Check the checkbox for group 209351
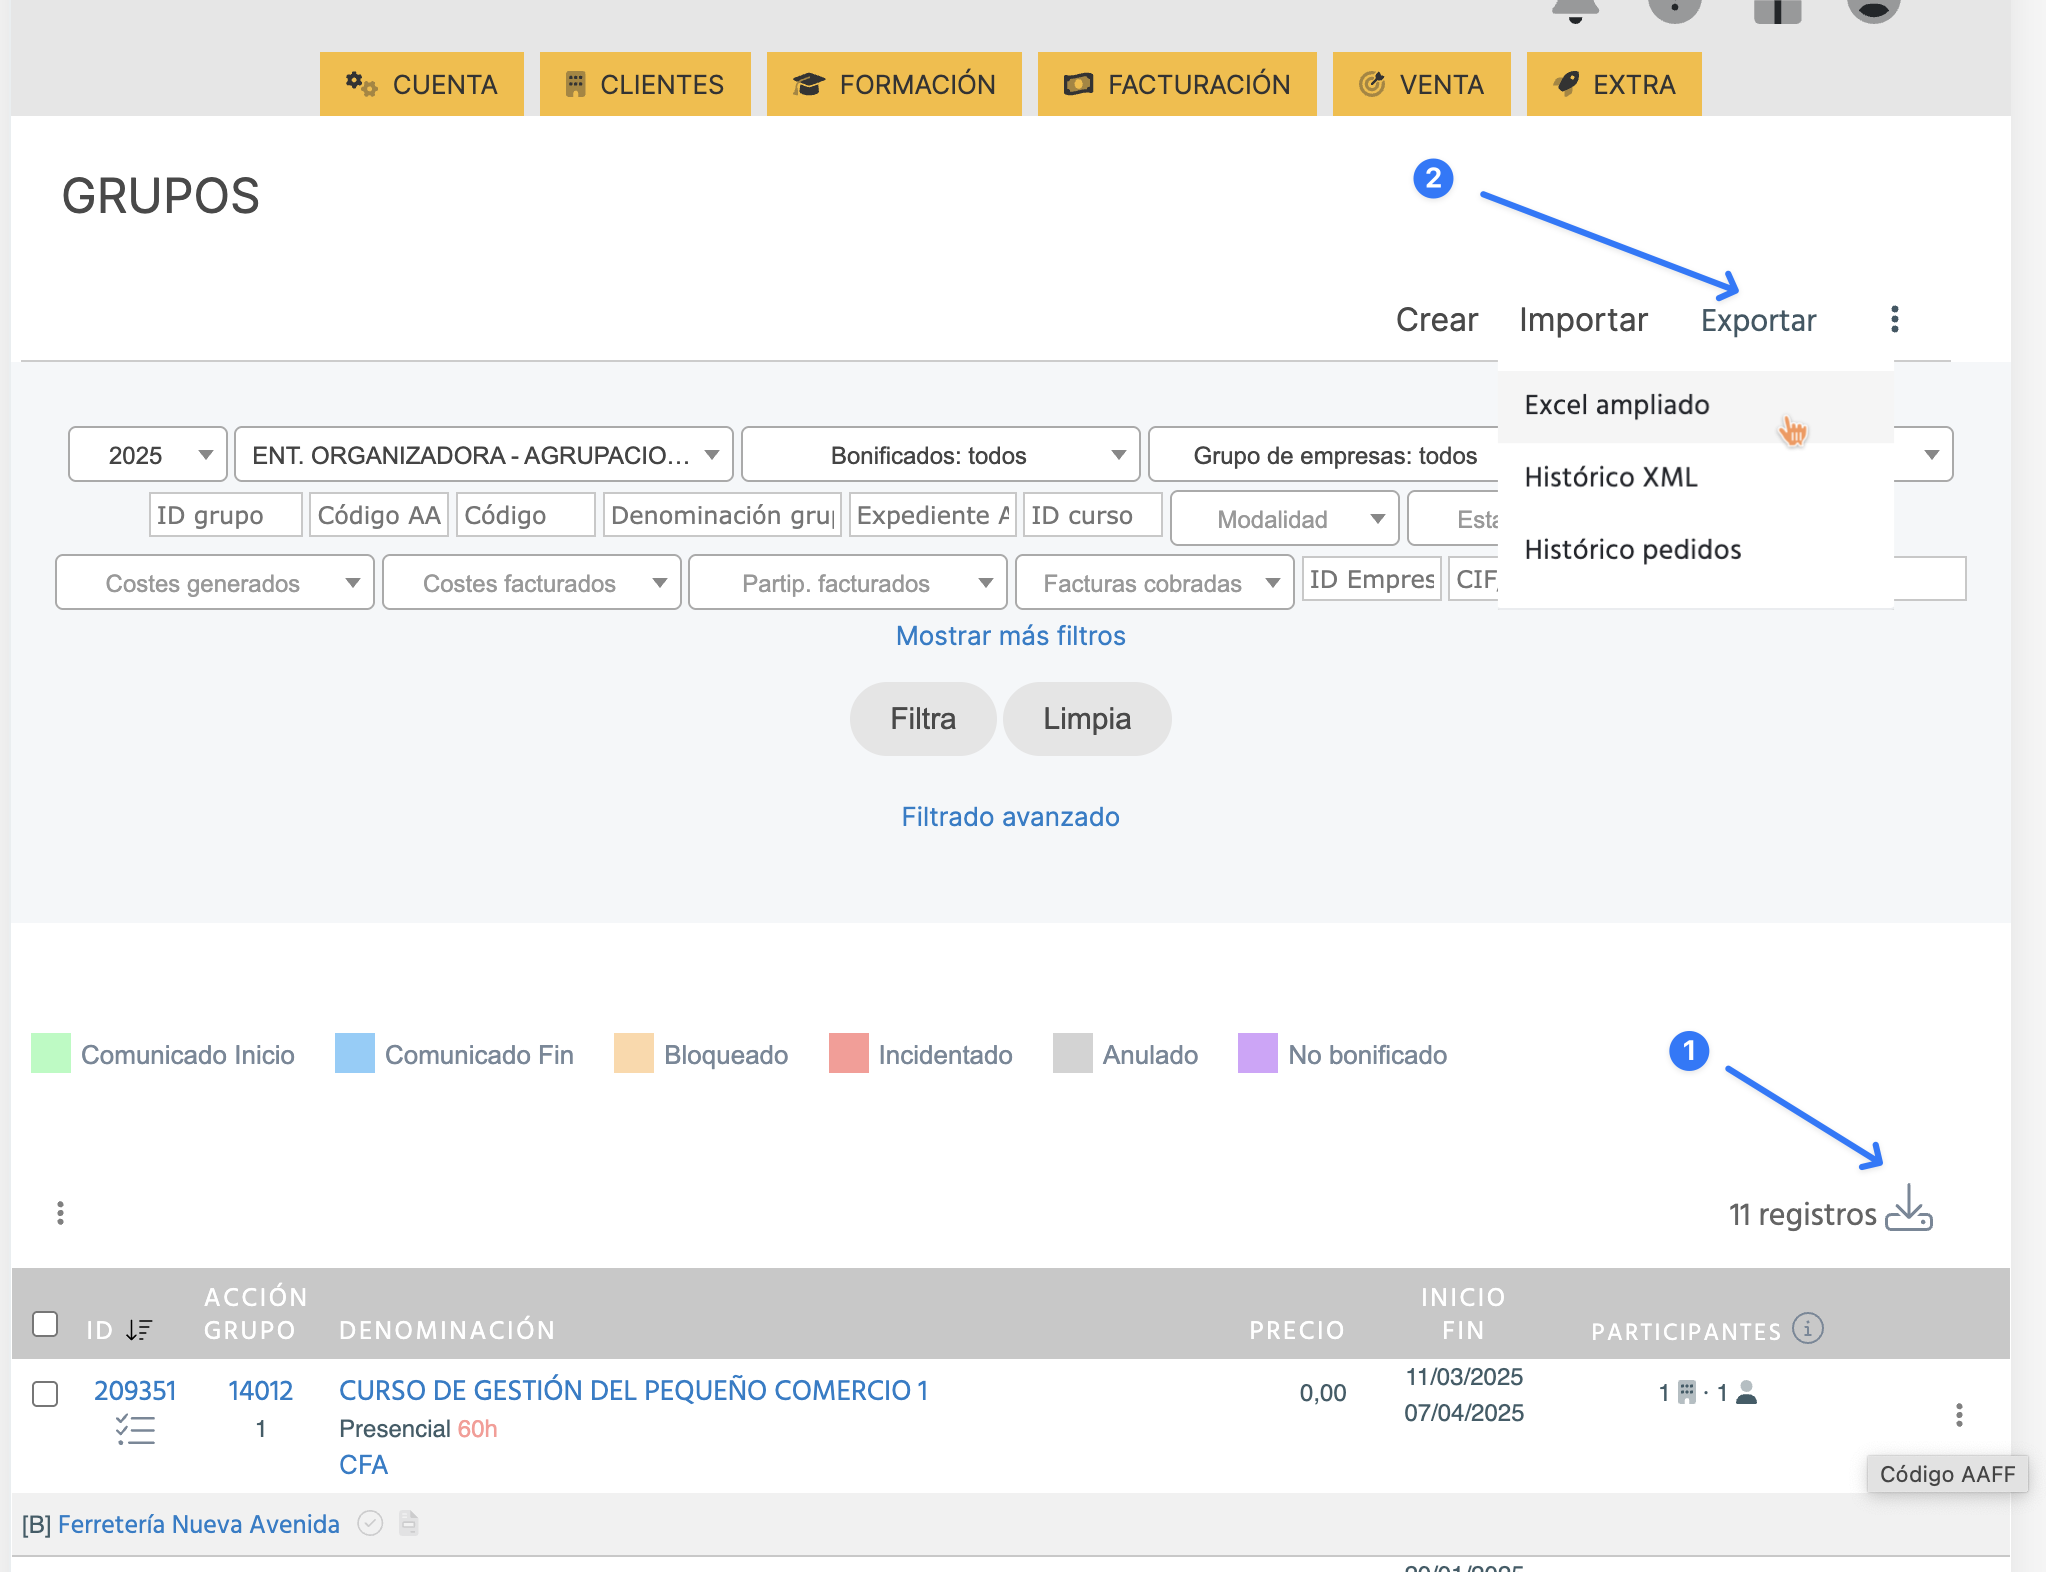The image size is (2046, 1572). 45,1393
